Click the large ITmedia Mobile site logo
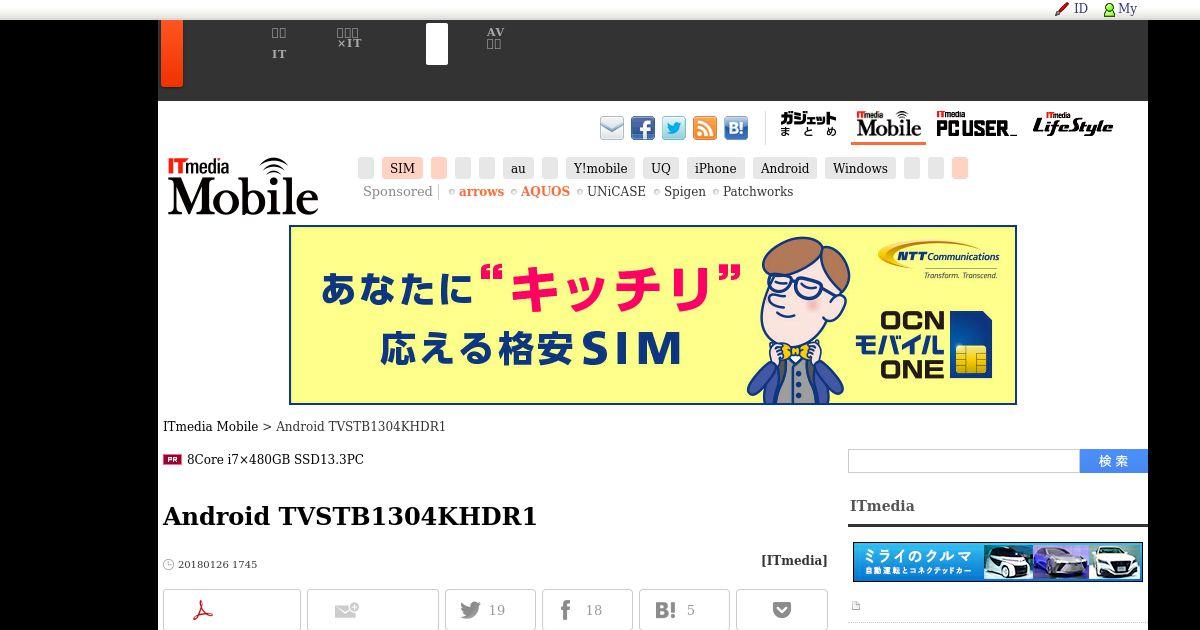 [243, 186]
